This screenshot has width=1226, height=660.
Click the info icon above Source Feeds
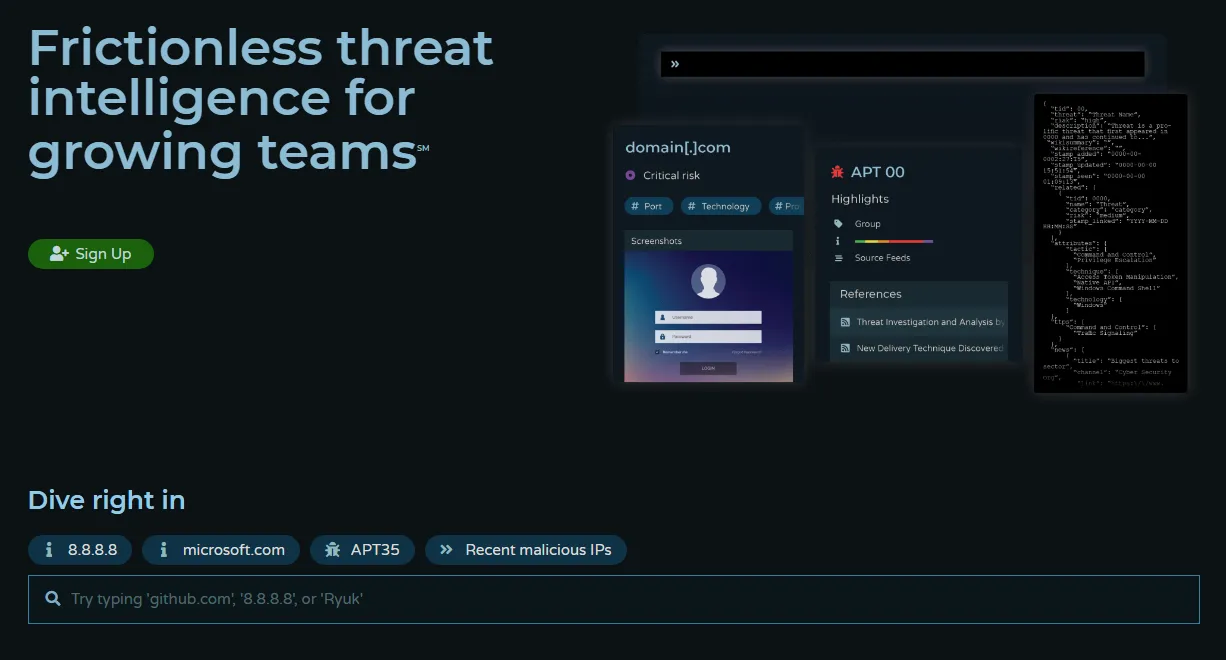pyautogui.click(x=837, y=241)
